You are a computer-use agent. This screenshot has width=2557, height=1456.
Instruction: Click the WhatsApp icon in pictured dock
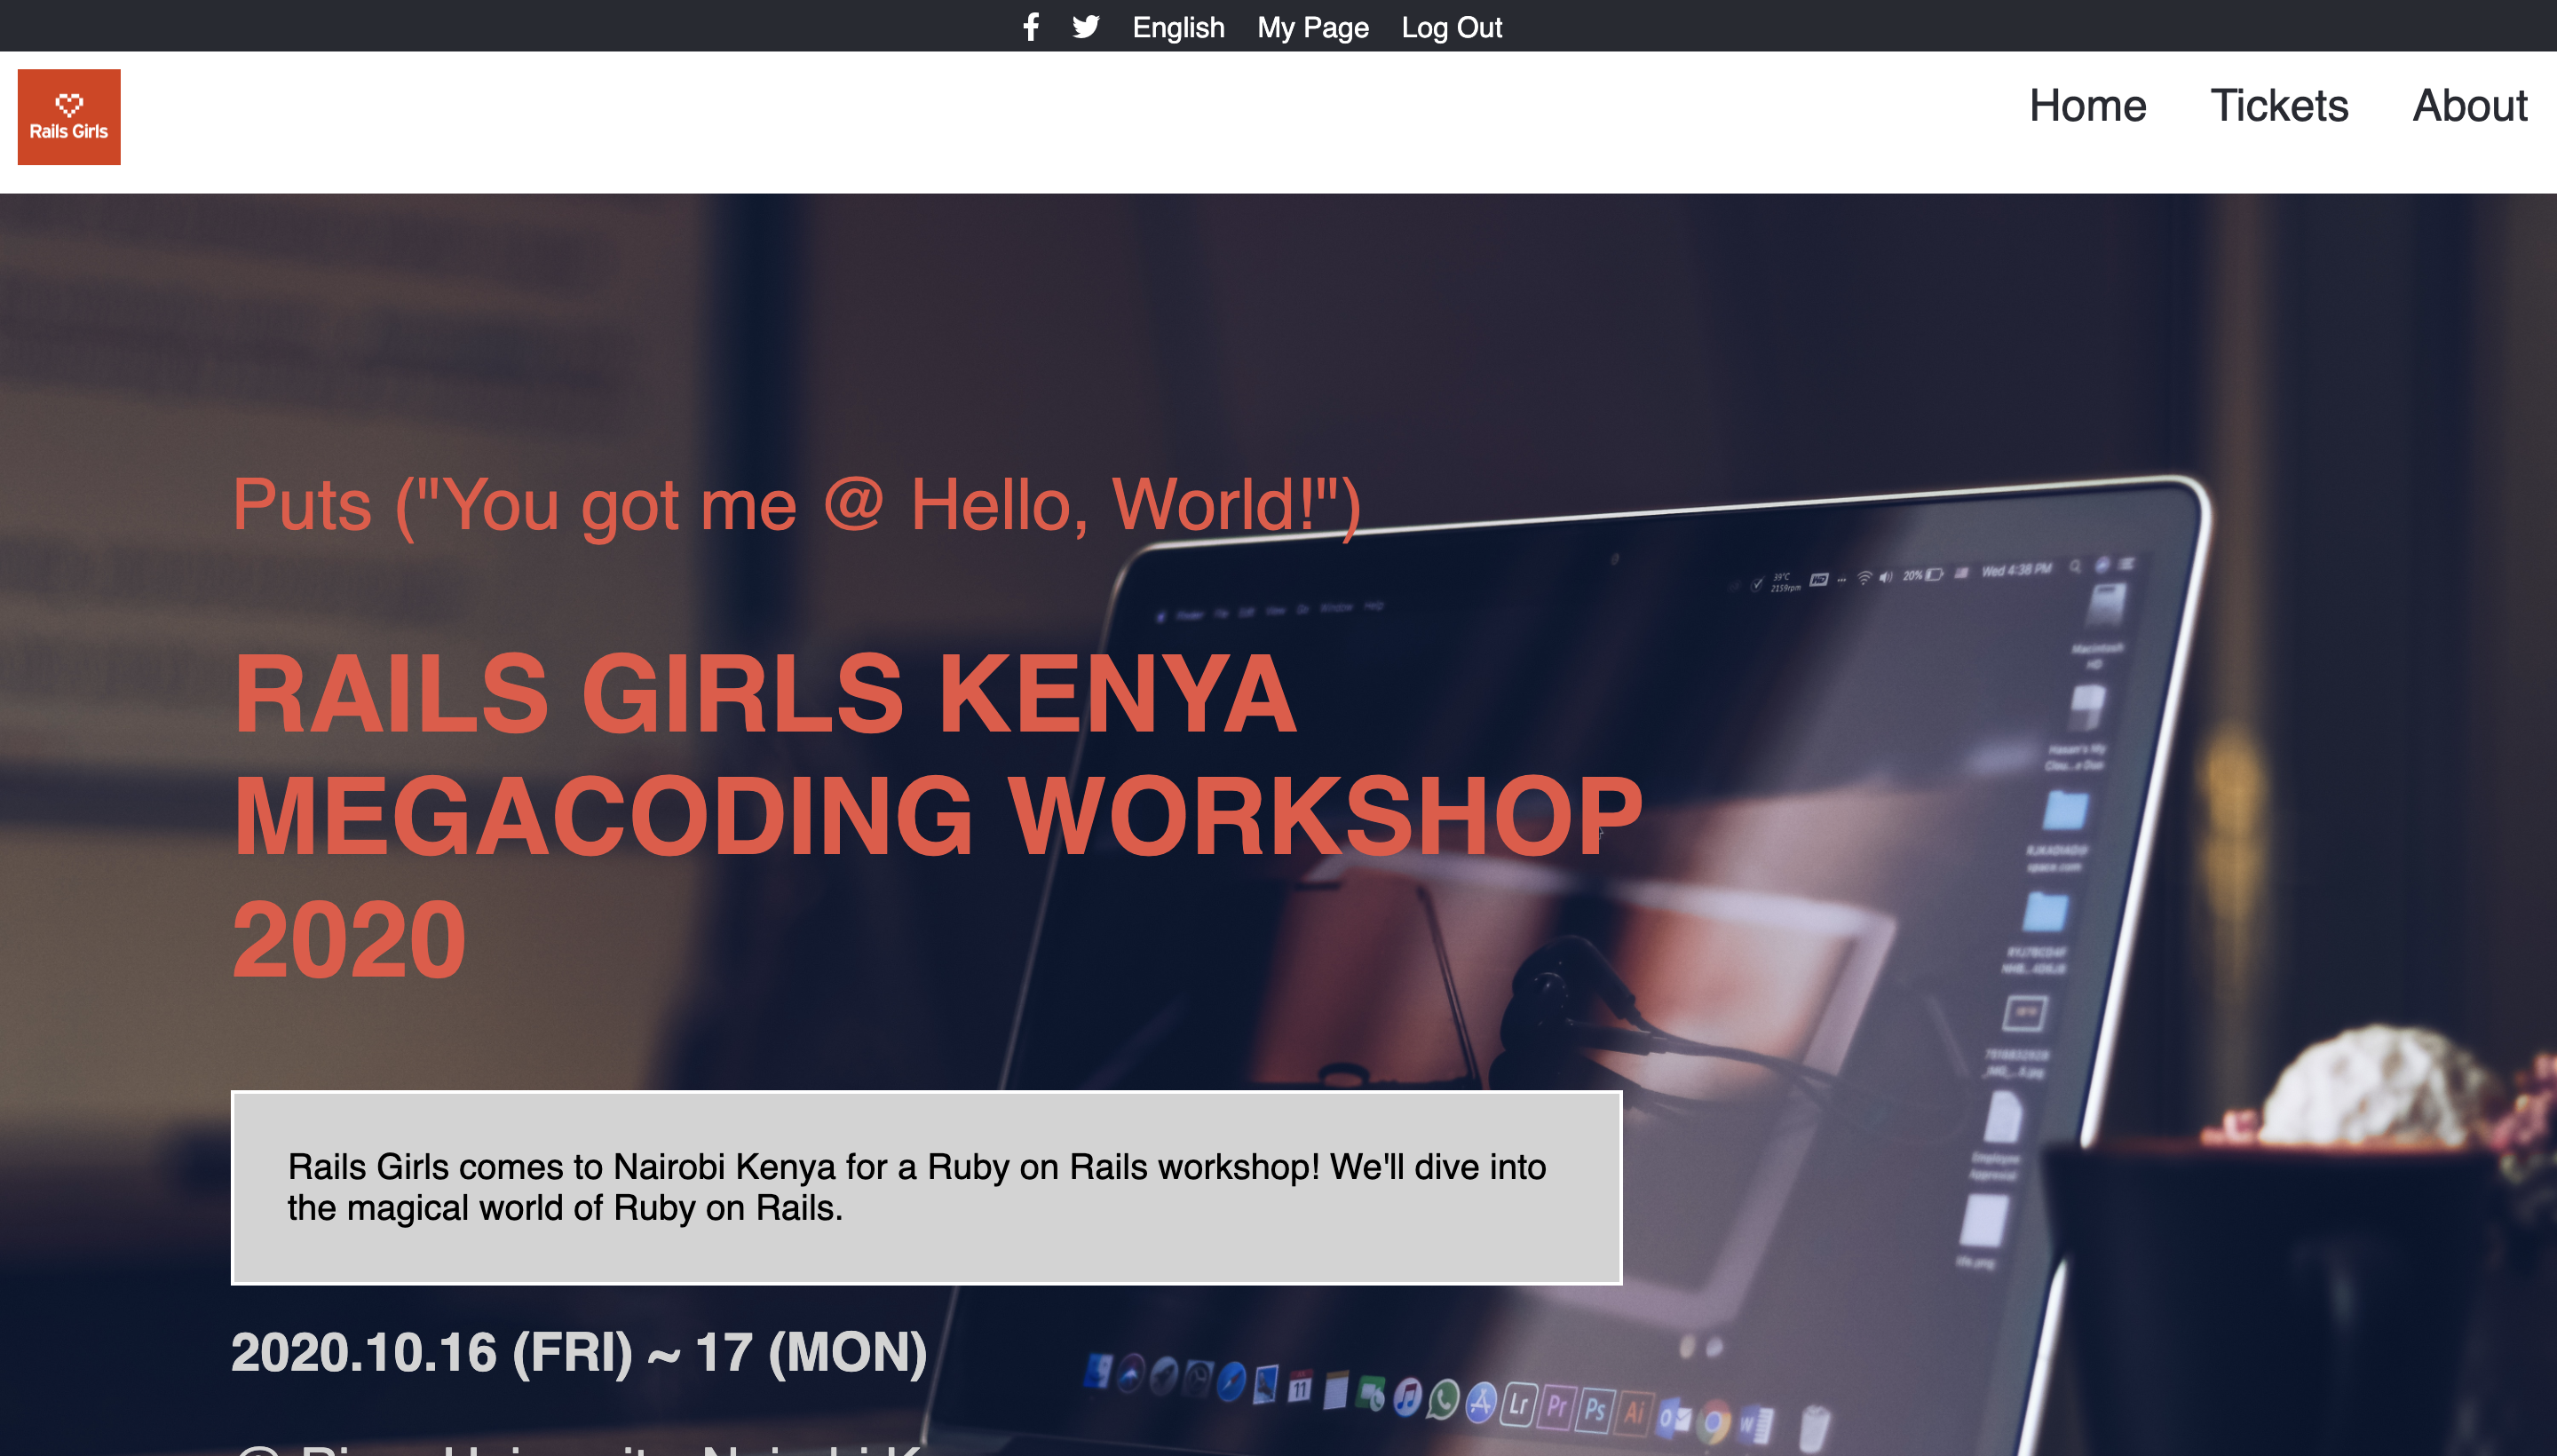click(1443, 1400)
